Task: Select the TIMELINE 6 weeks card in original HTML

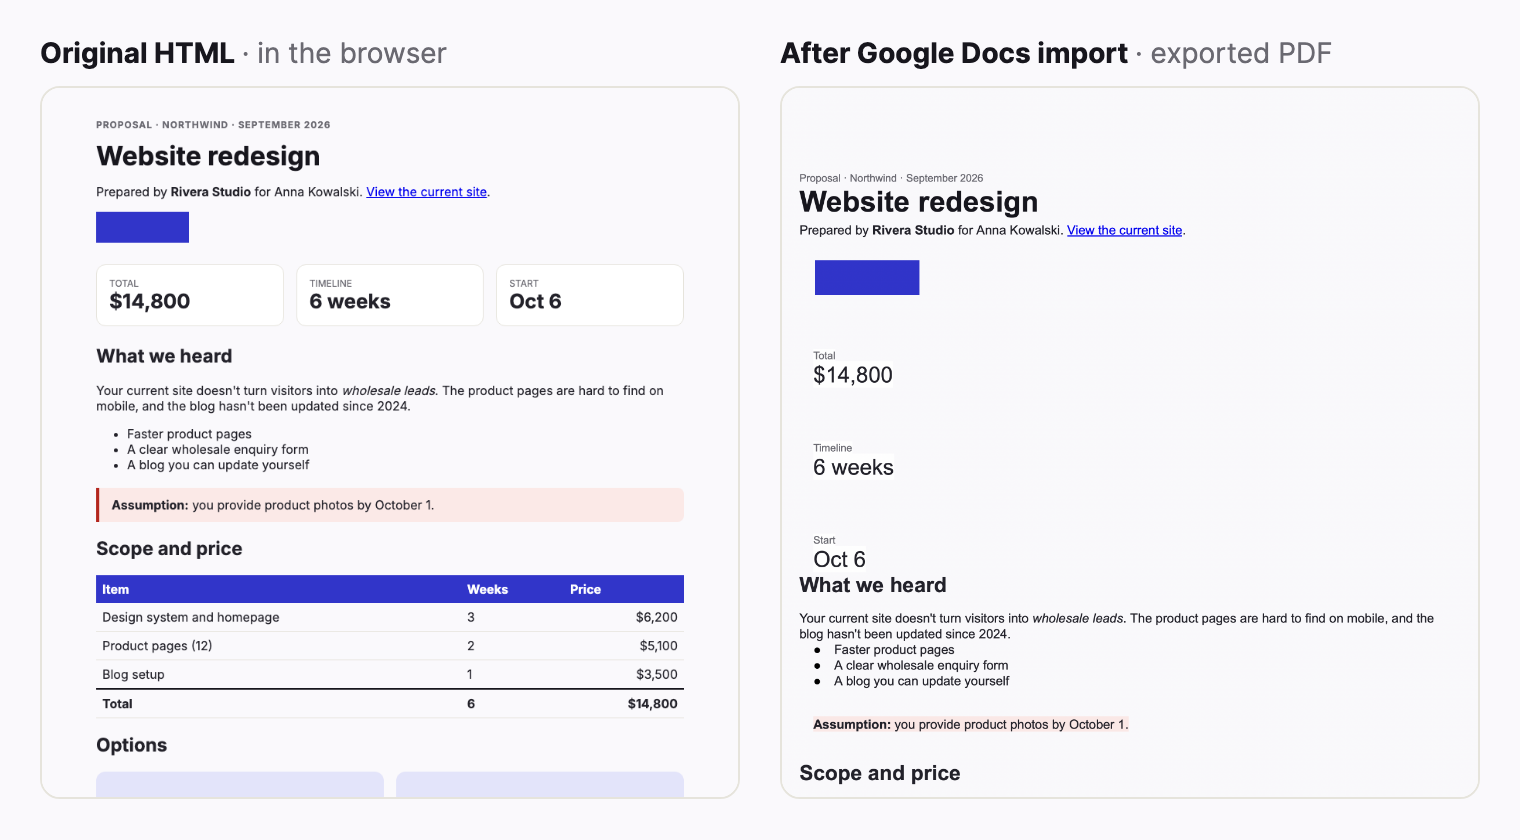Action: pos(390,295)
